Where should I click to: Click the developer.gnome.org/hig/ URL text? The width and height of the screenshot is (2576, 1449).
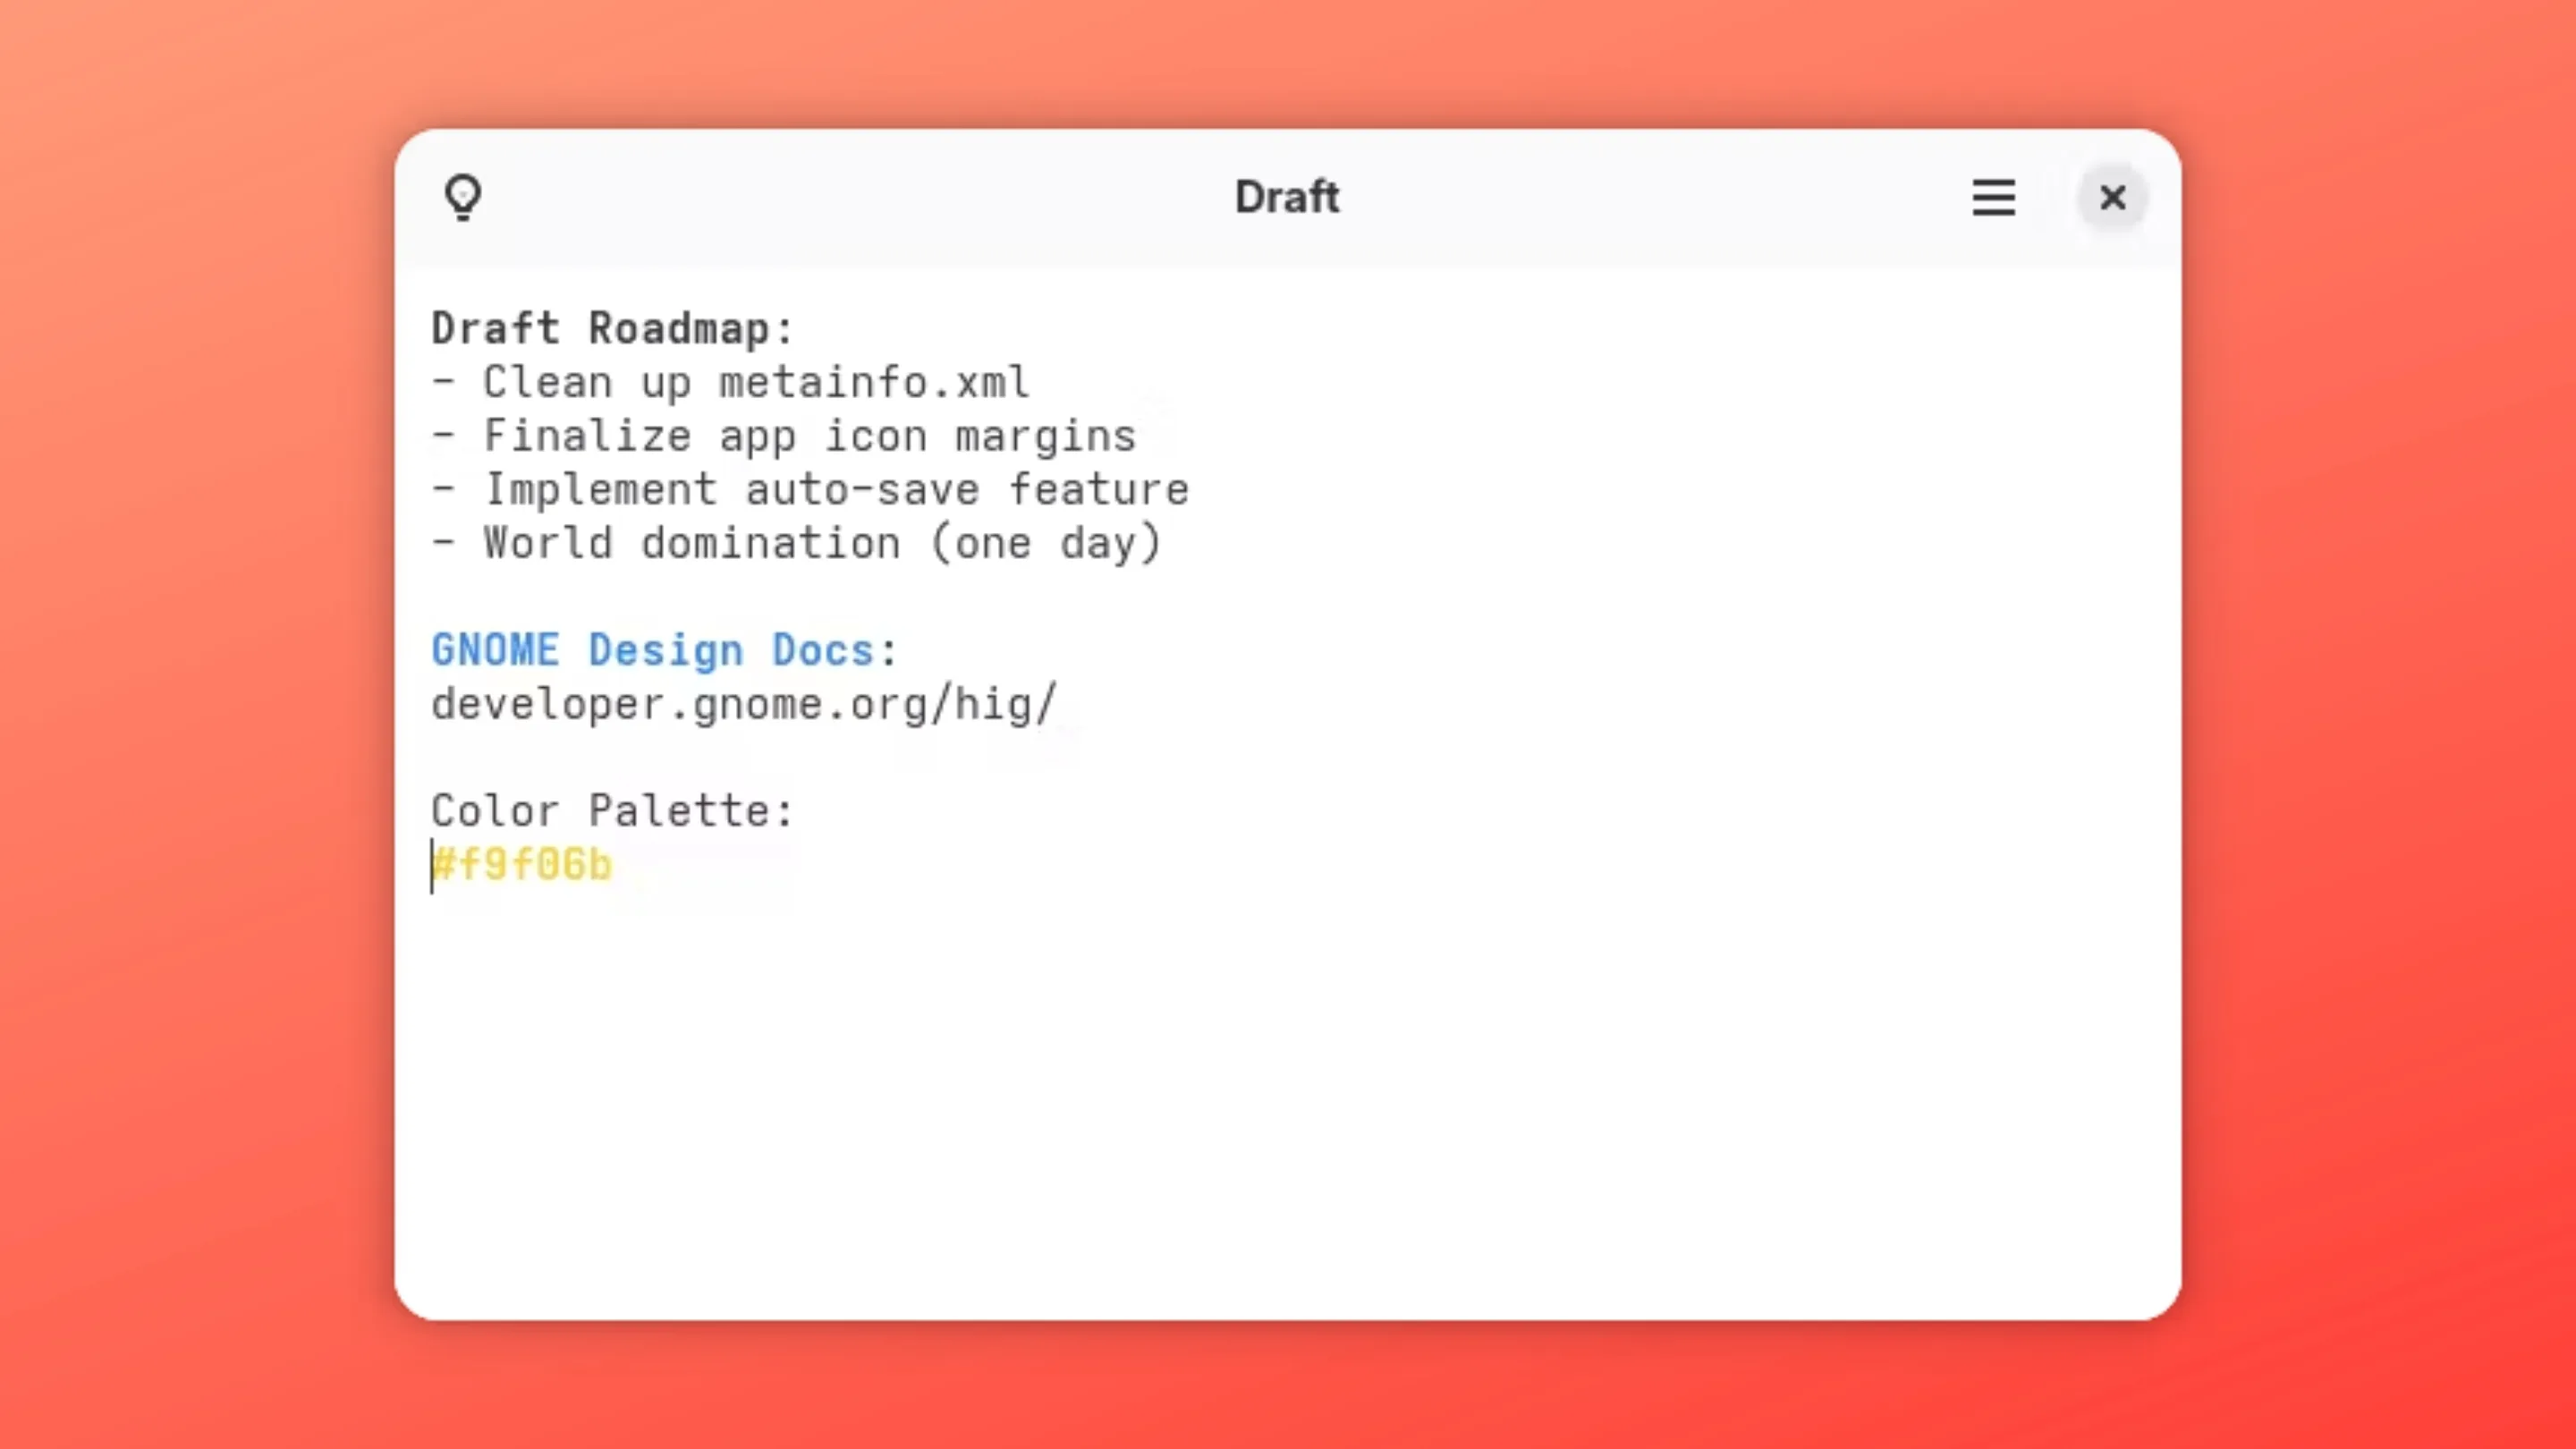(x=743, y=704)
